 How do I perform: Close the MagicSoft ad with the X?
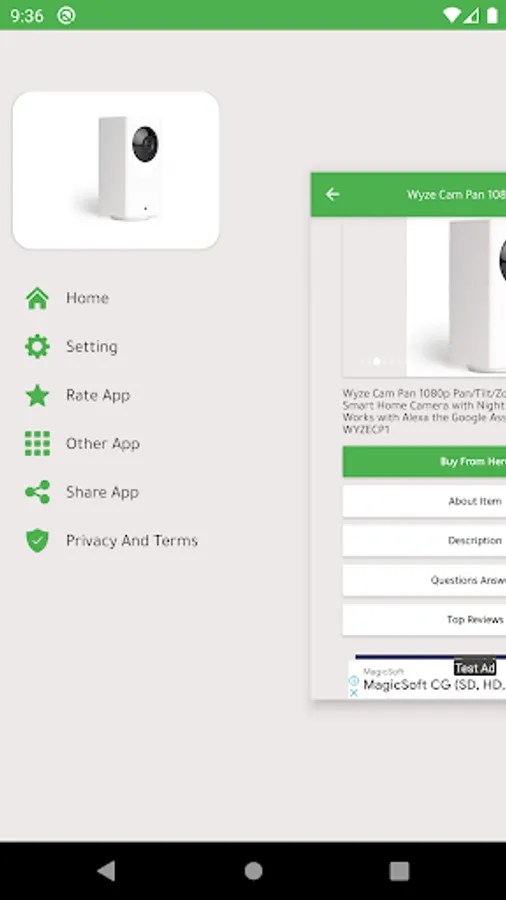click(x=354, y=692)
